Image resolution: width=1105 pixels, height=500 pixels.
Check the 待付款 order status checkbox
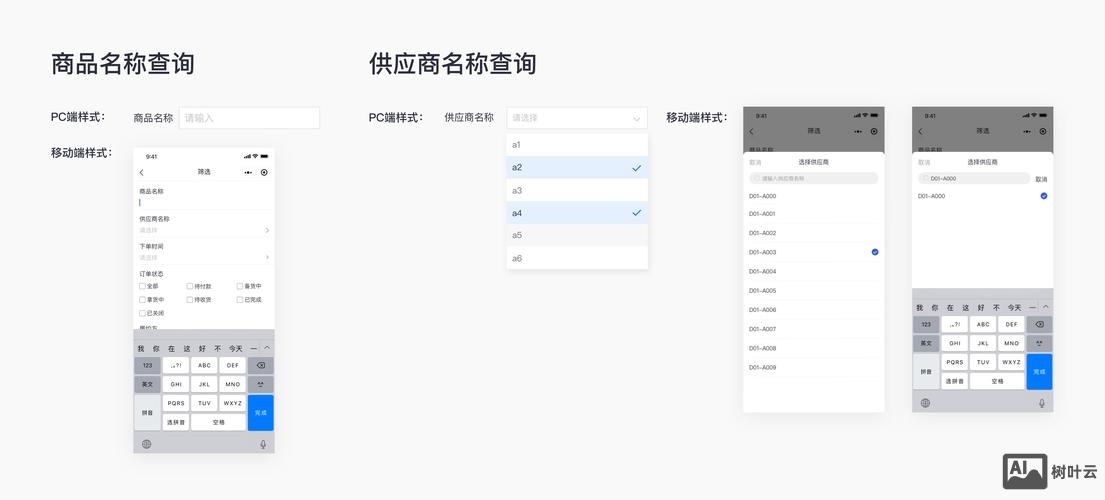[190, 287]
